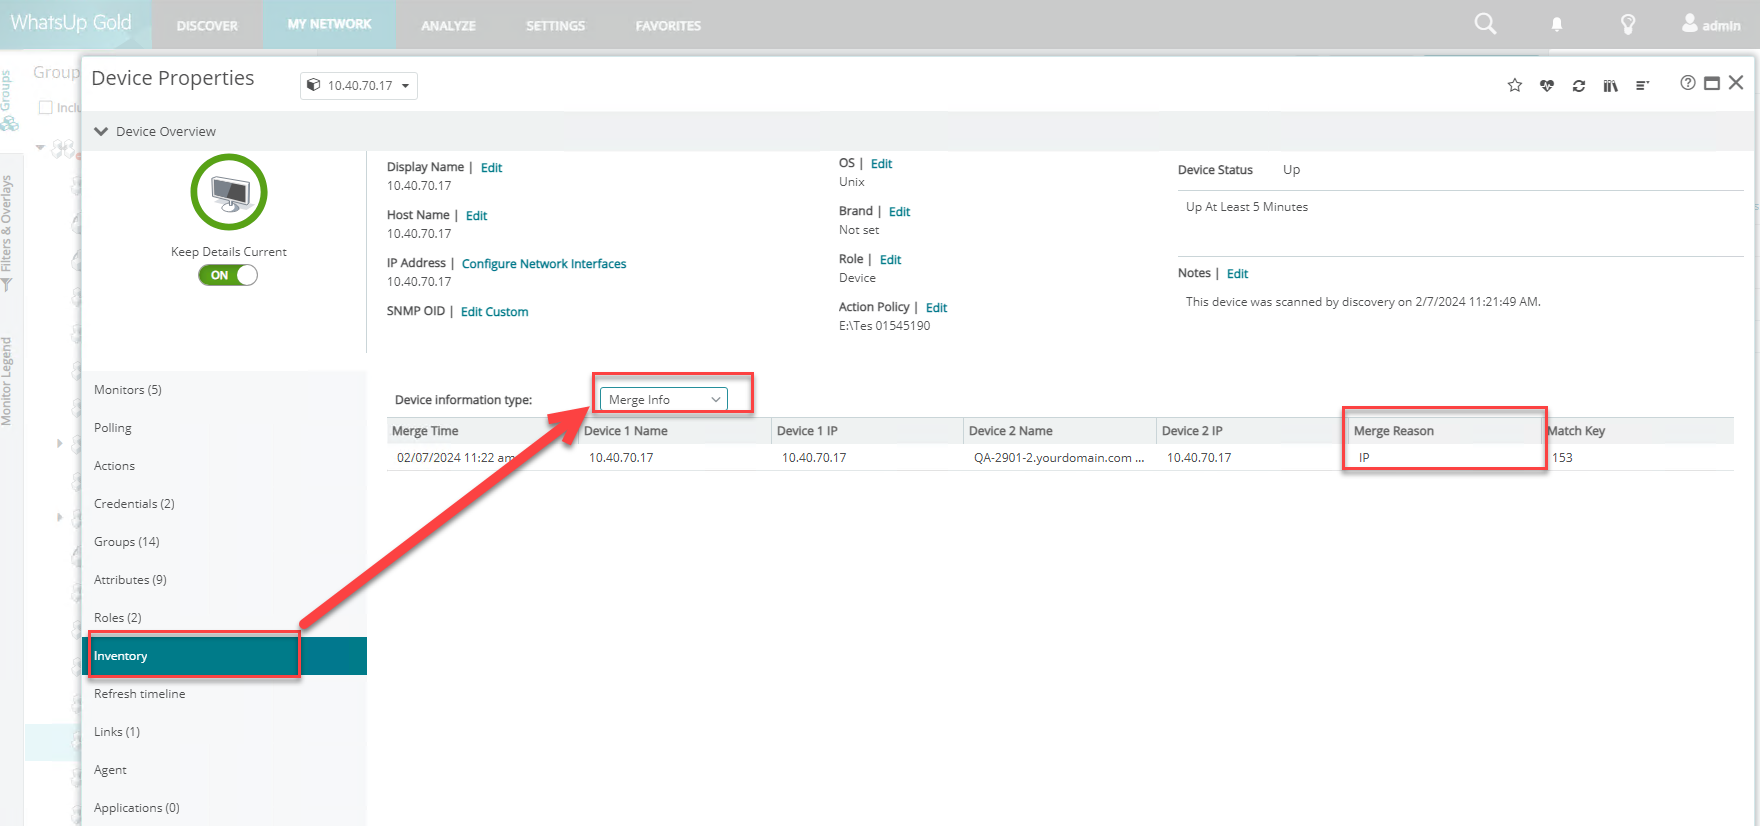Click the lightbulb tips icon
This screenshot has height=826, width=1760.
click(x=1628, y=24)
